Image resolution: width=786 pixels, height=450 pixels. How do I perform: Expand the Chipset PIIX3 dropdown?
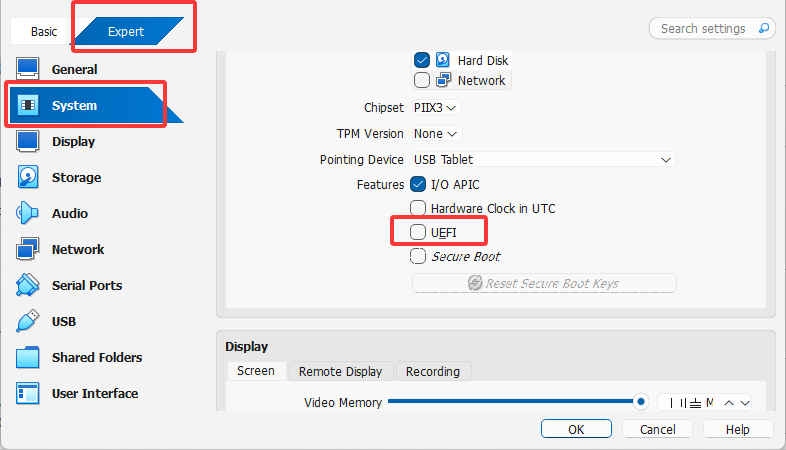tap(435, 108)
